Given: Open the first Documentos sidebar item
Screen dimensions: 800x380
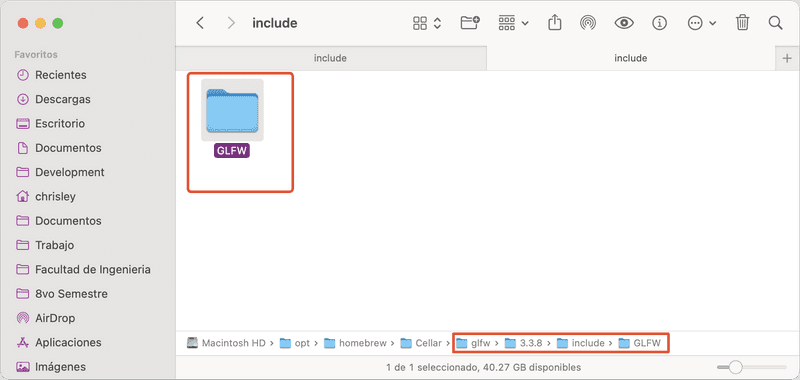Looking at the screenshot, I should coord(68,148).
